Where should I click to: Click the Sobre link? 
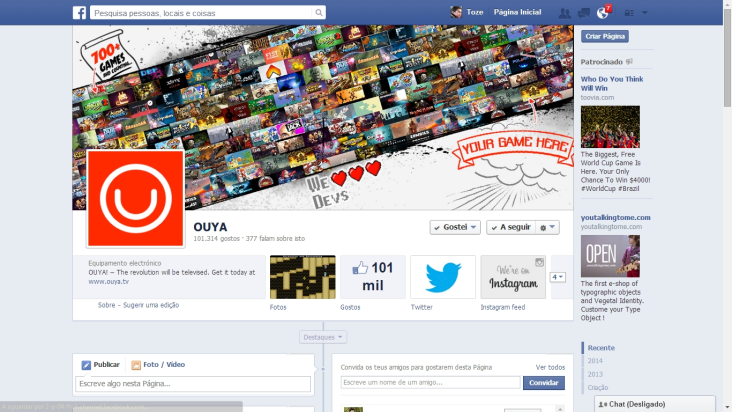coord(106,305)
